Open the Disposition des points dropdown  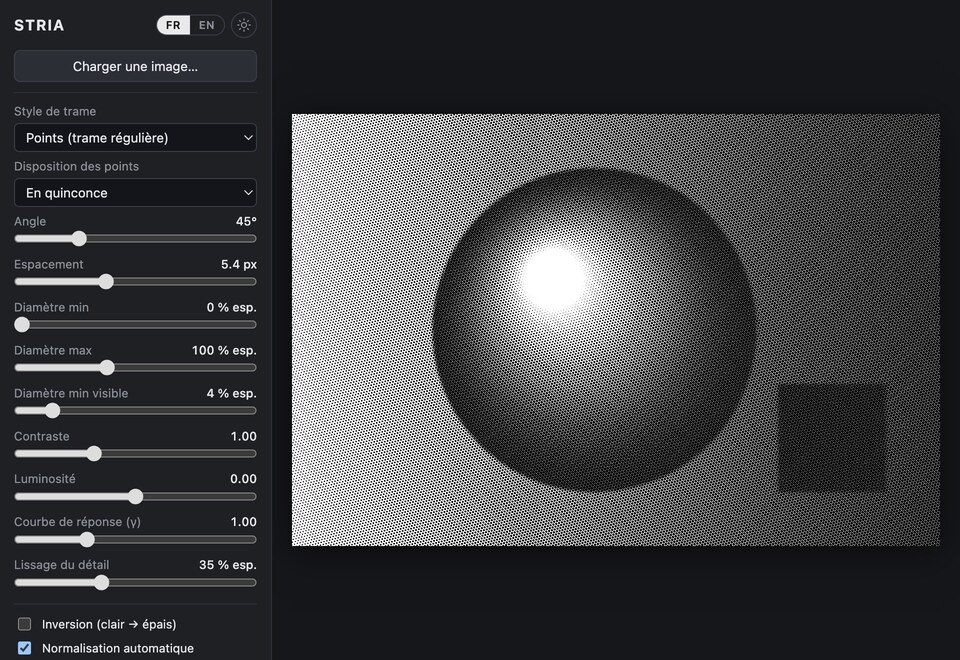135,193
